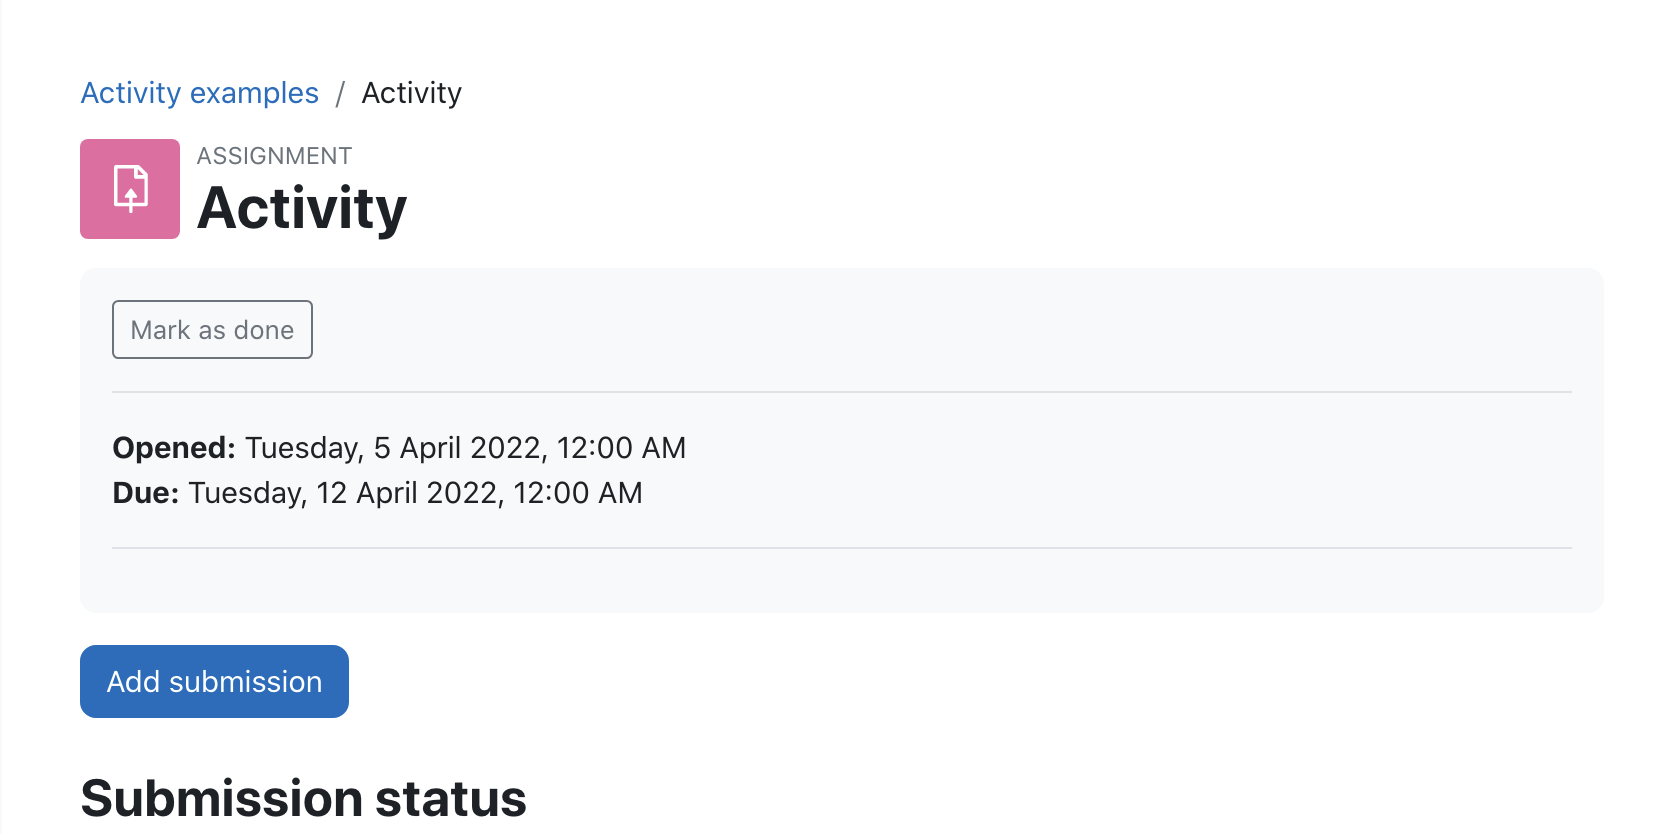The image size is (1656, 834).
Task: Click the large Activity page title
Action: coord(302,208)
